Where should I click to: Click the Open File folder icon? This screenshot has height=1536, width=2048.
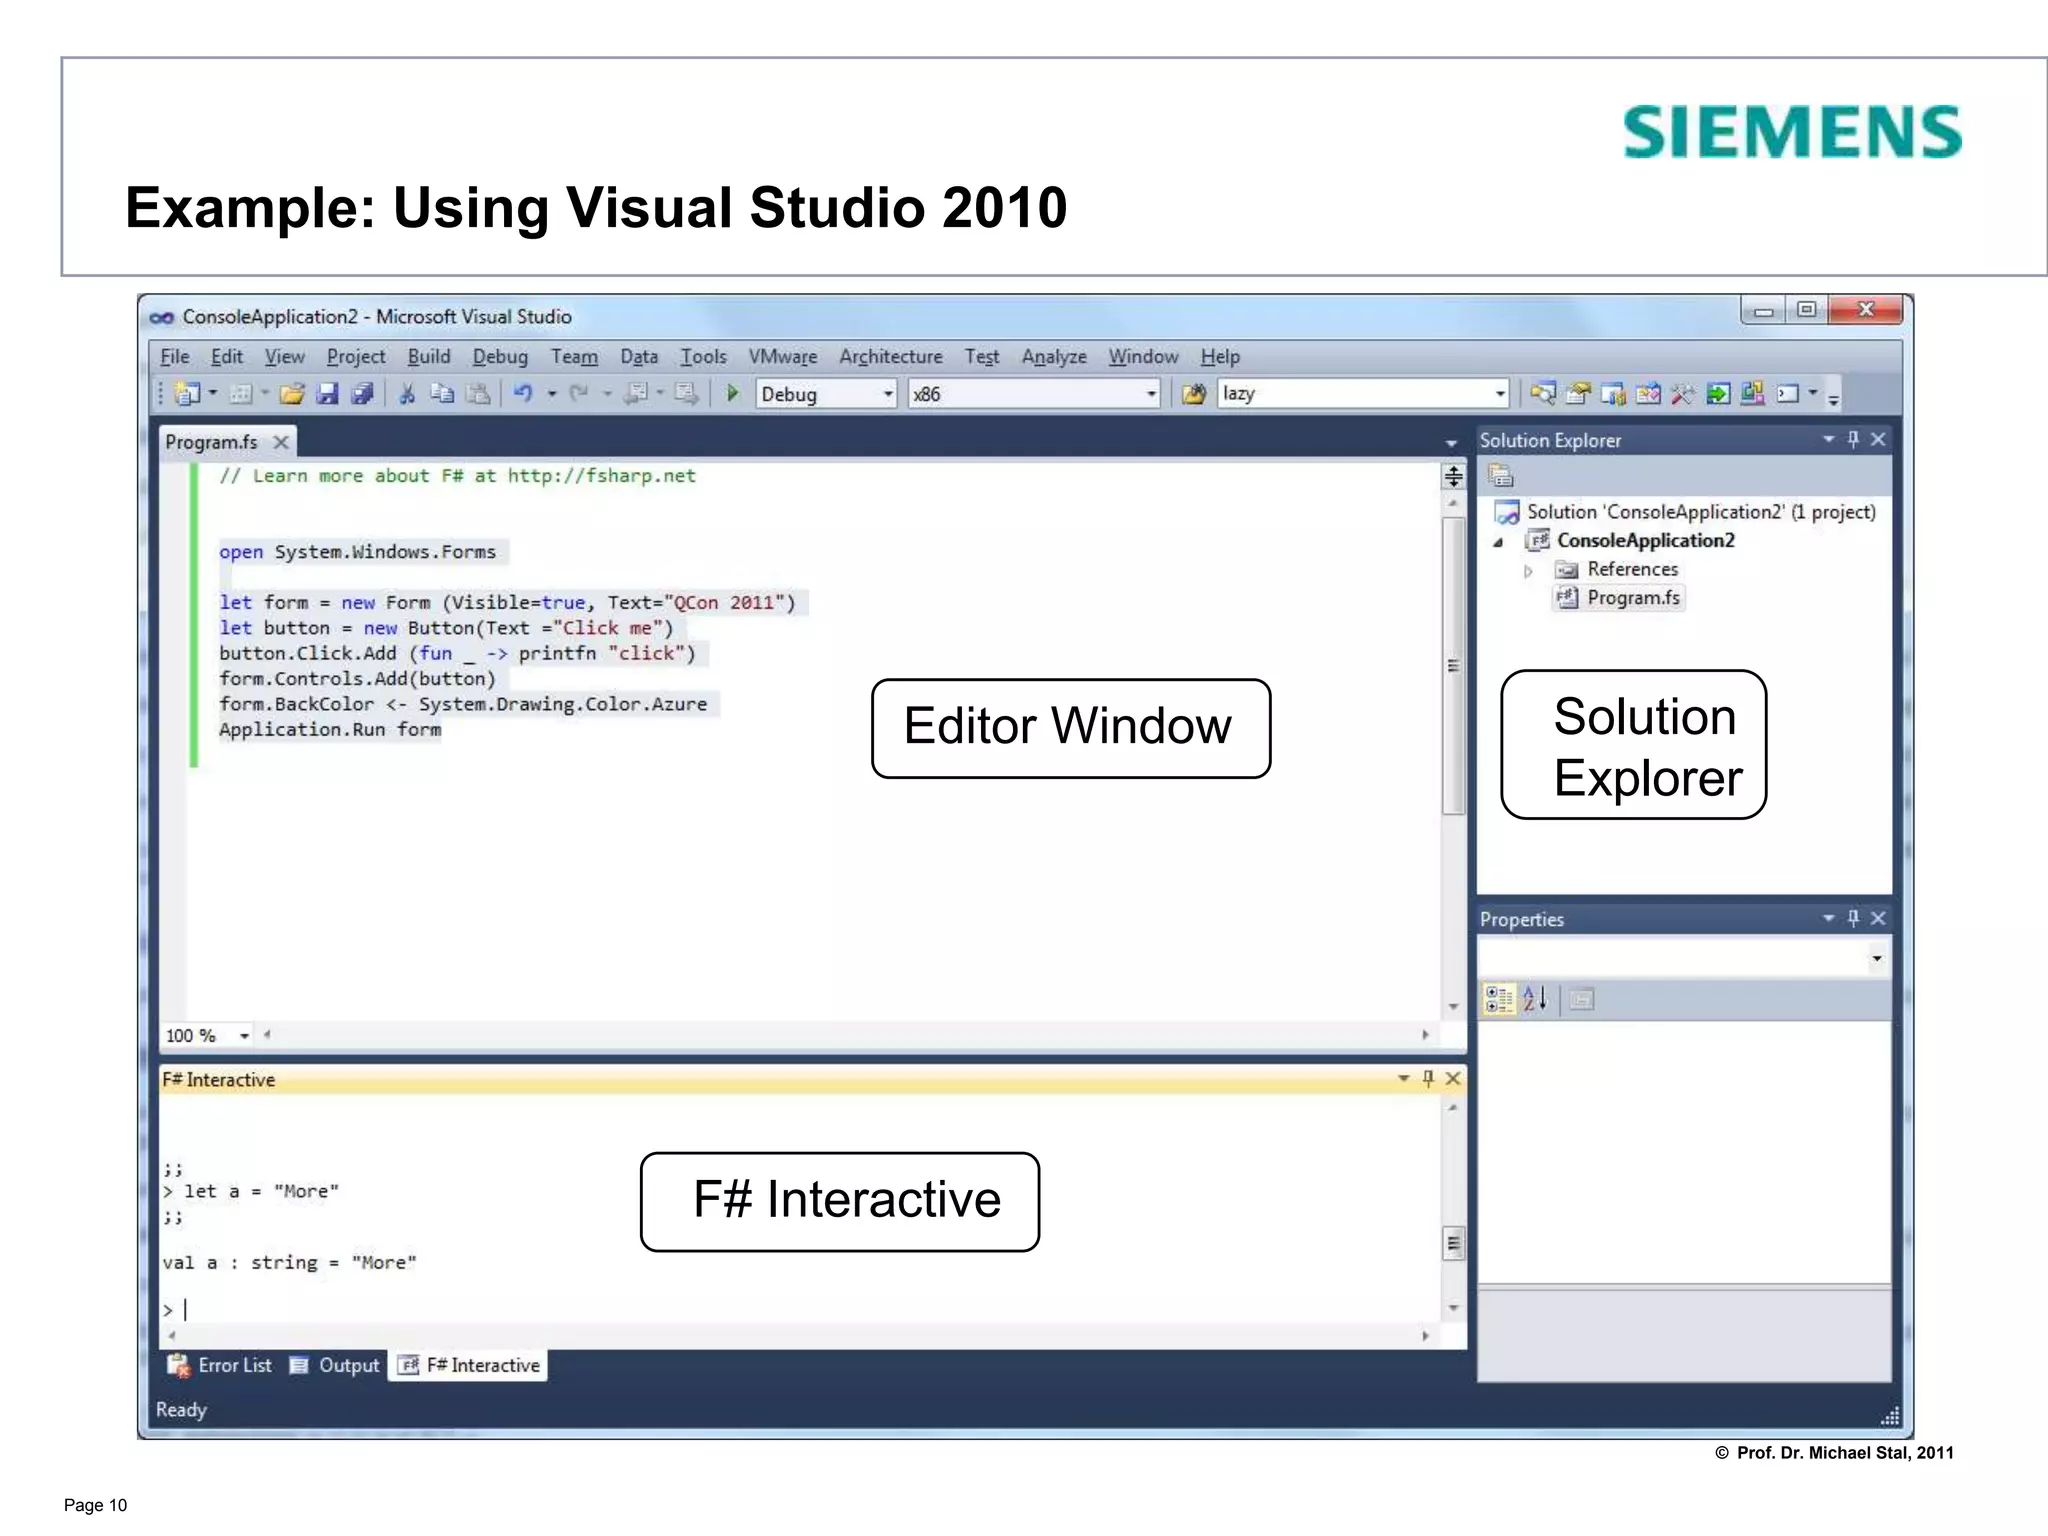coord(292,394)
